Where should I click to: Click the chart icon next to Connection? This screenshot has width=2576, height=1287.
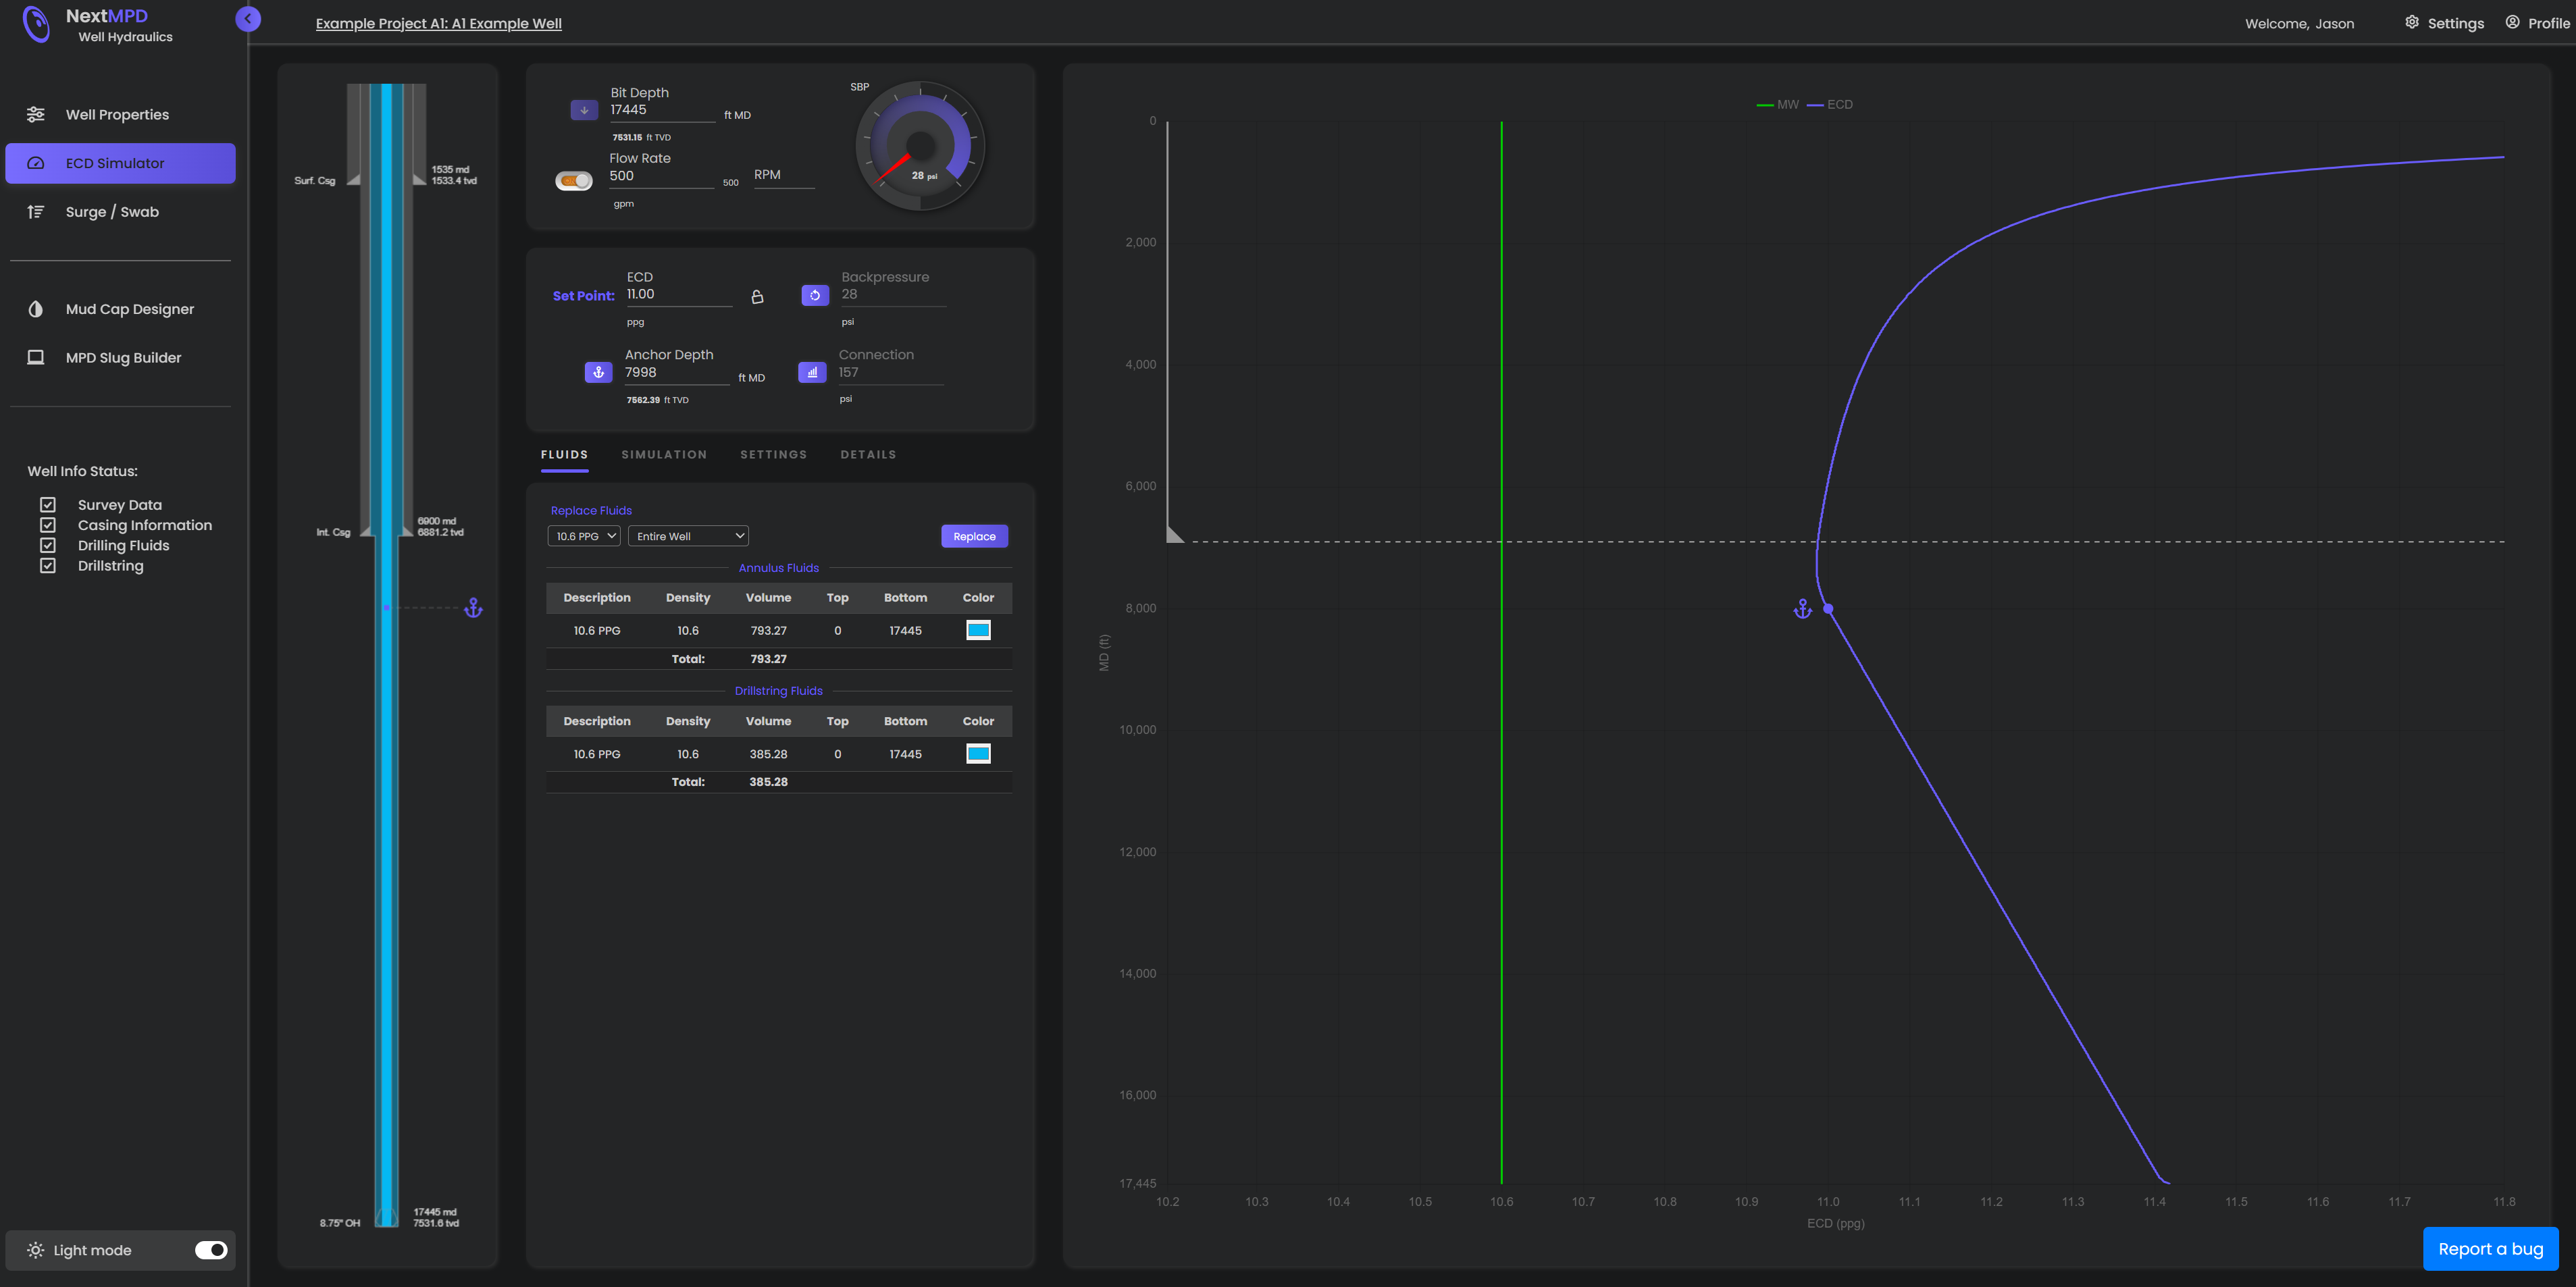[811, 371]
